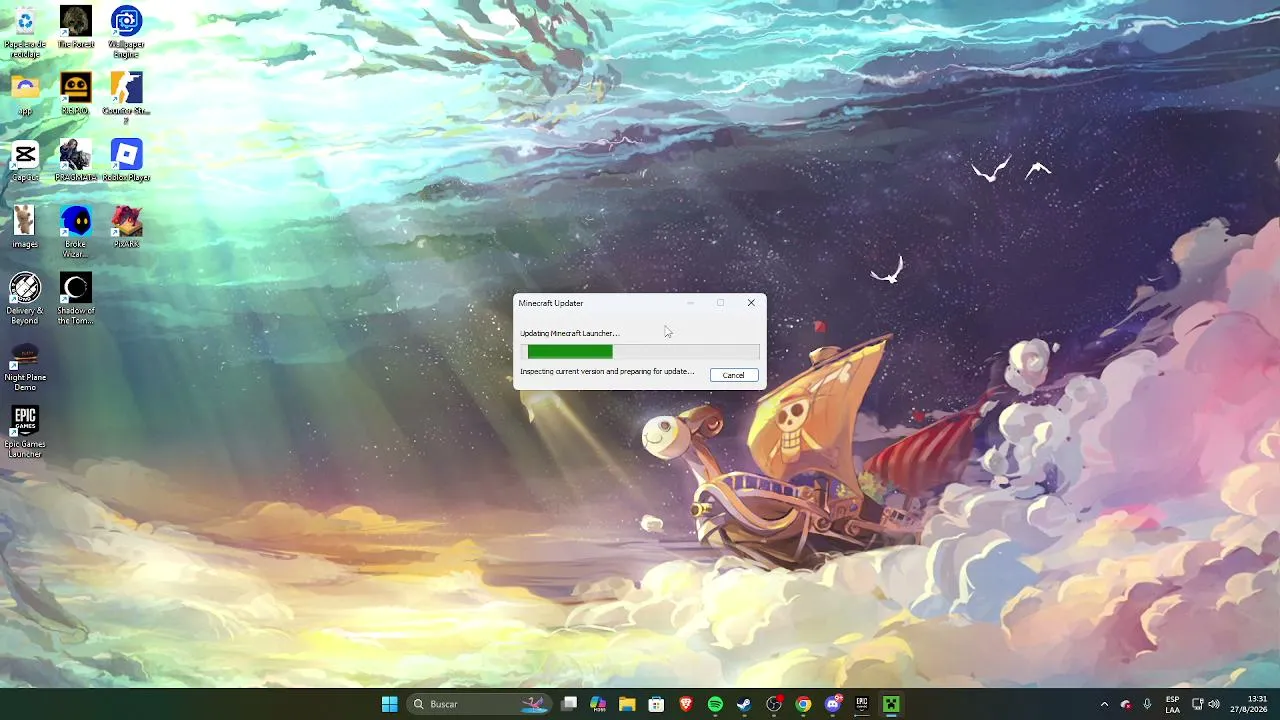Open the OneDrive tray icon with error badge

pos(1126,704)
